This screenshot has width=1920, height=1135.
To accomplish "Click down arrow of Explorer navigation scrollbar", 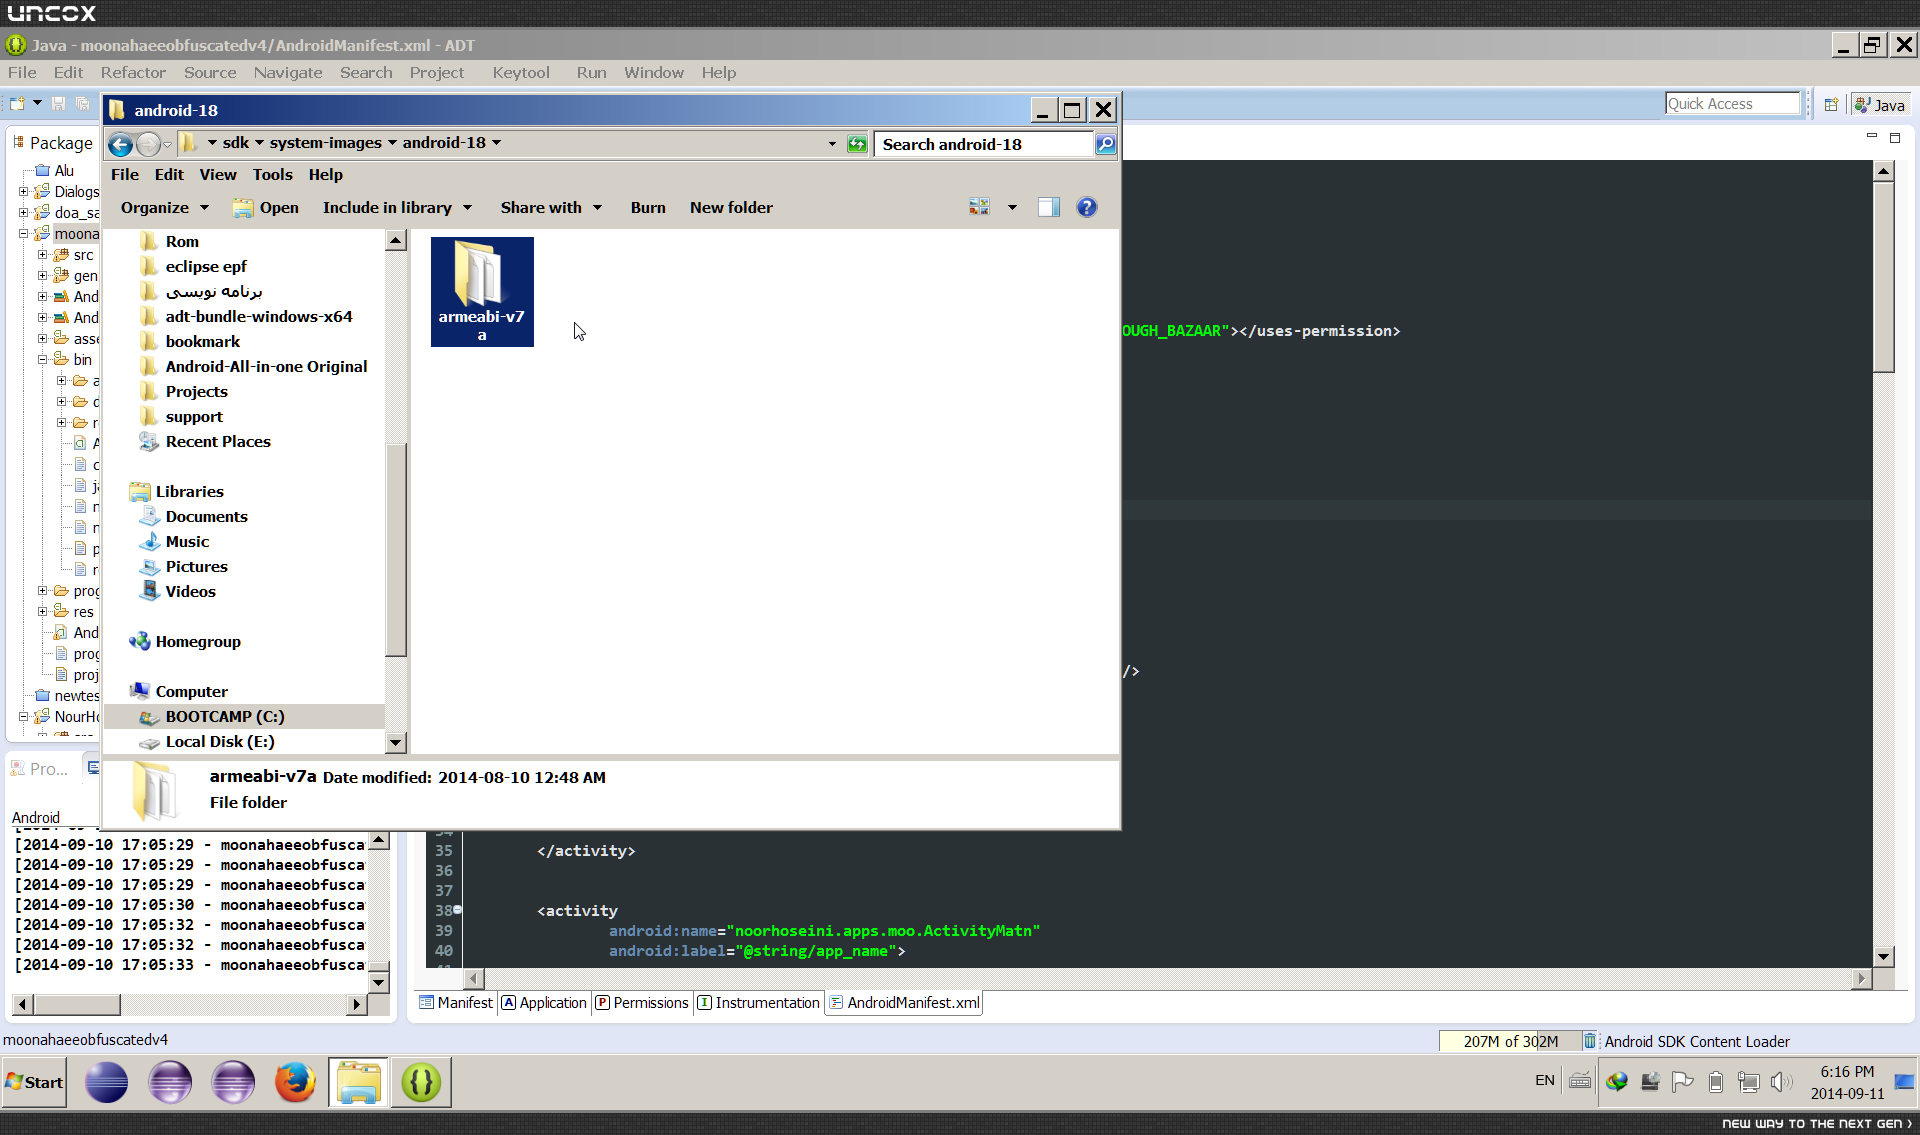I will [x=396, y=742].
